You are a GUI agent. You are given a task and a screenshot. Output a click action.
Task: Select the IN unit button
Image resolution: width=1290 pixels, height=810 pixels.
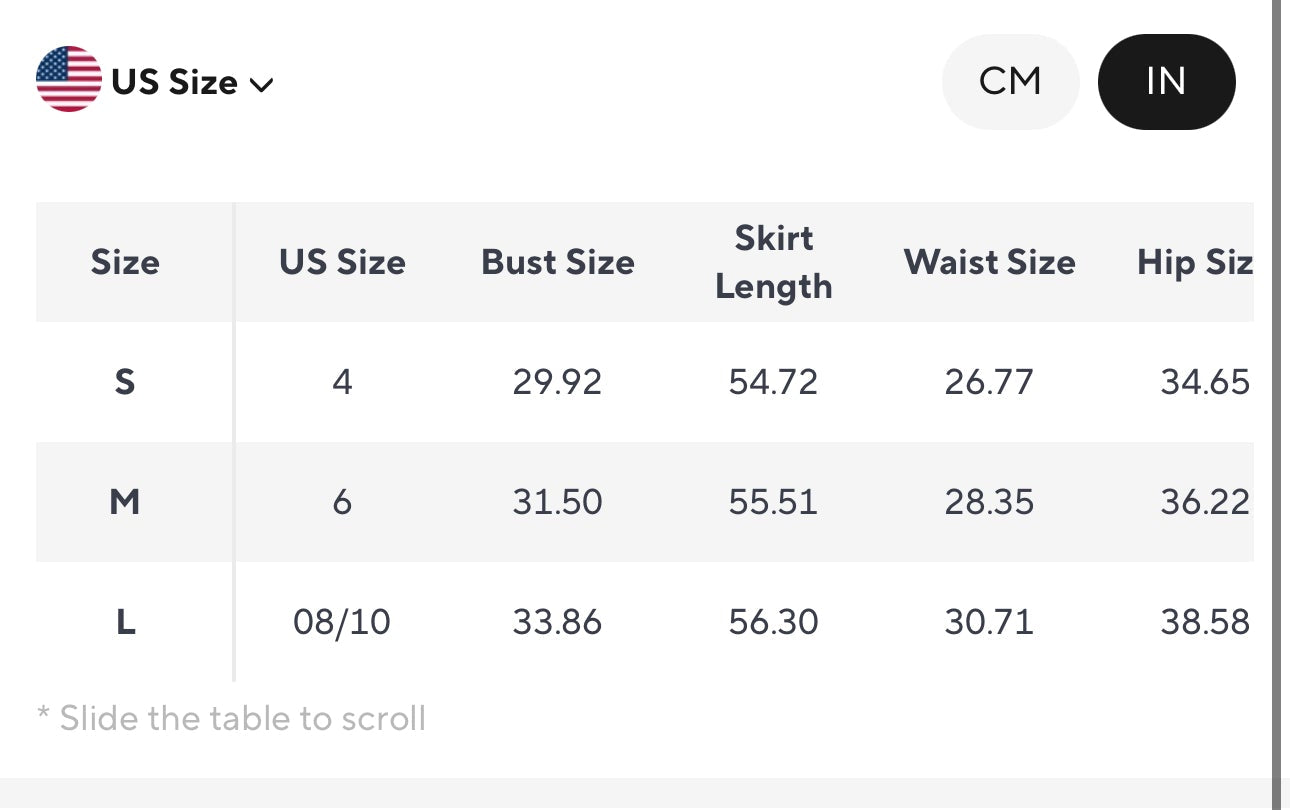click(1166, 81)
